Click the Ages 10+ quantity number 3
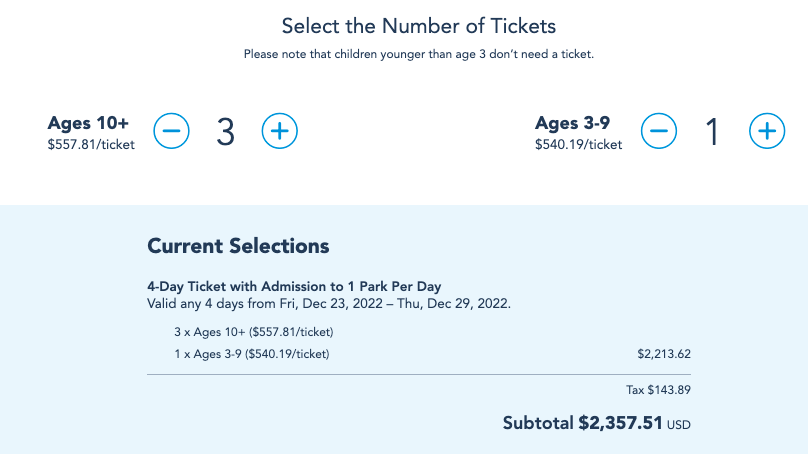Screen dimensions: 808x454 [x=226, y=132]
